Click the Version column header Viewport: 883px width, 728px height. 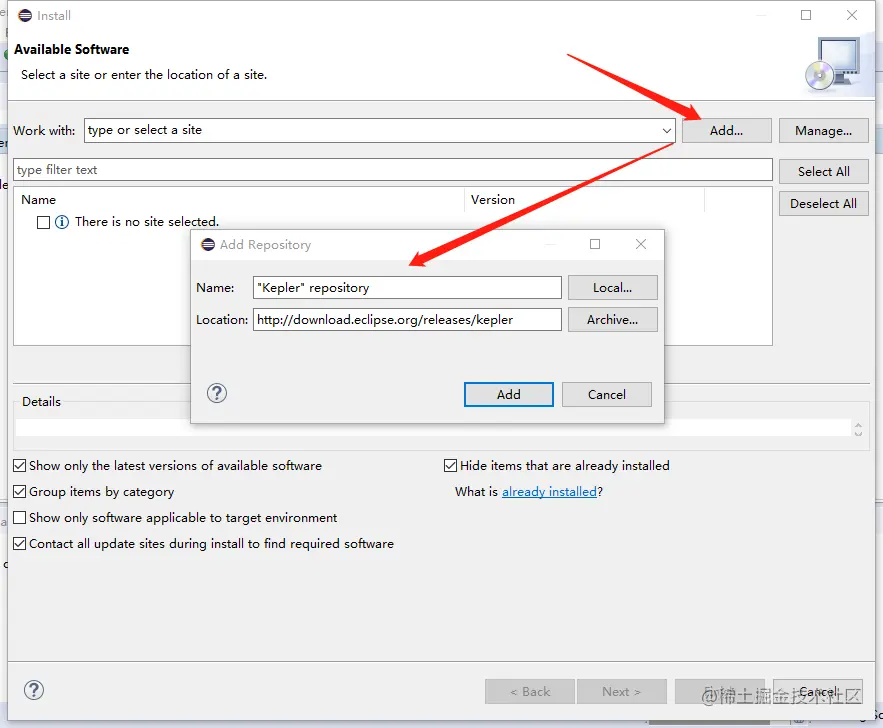click(493, 200)
